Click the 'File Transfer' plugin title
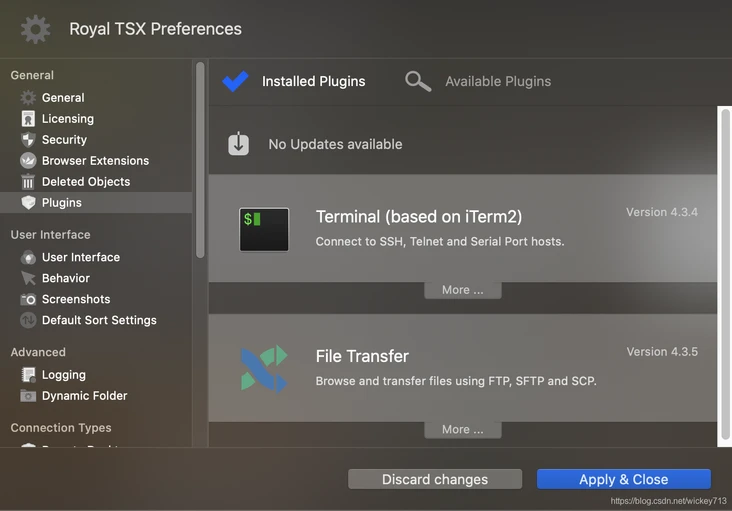The width and height of the screenshot is (732, 511). pyautogui.click(x=362, y=356)
